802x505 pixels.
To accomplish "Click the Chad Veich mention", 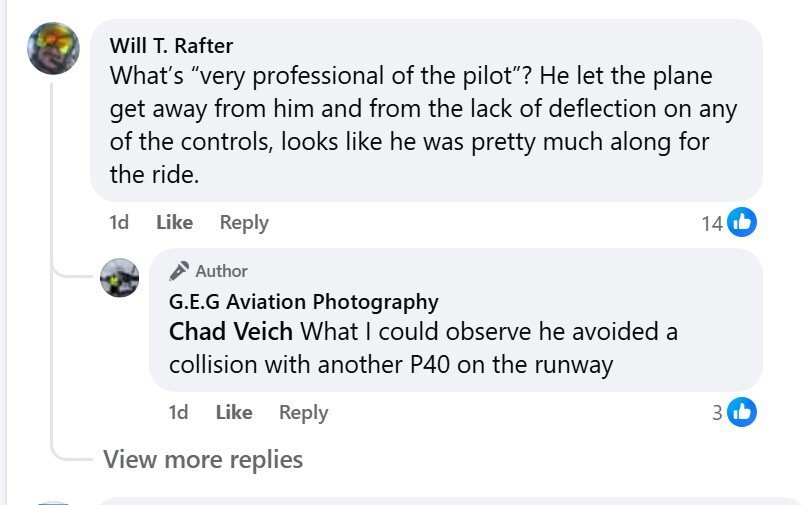I will 231,331.
